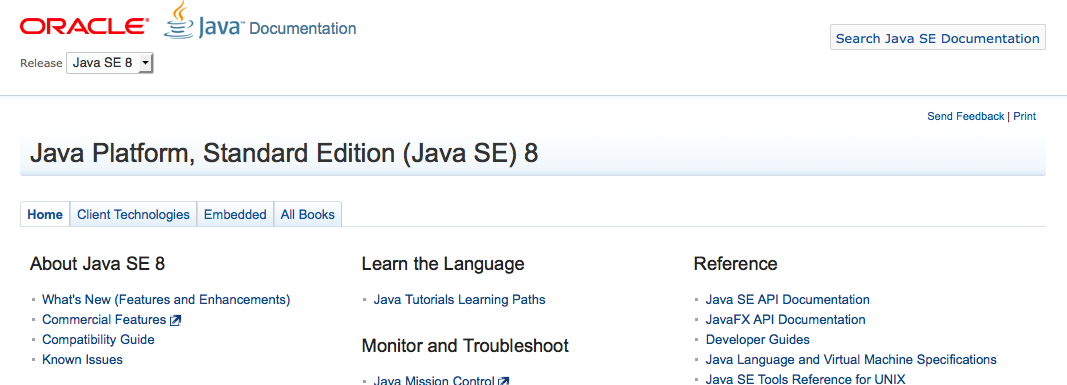
Task: Click the Search Java SE Documentation field
Action: coord(938,38)
